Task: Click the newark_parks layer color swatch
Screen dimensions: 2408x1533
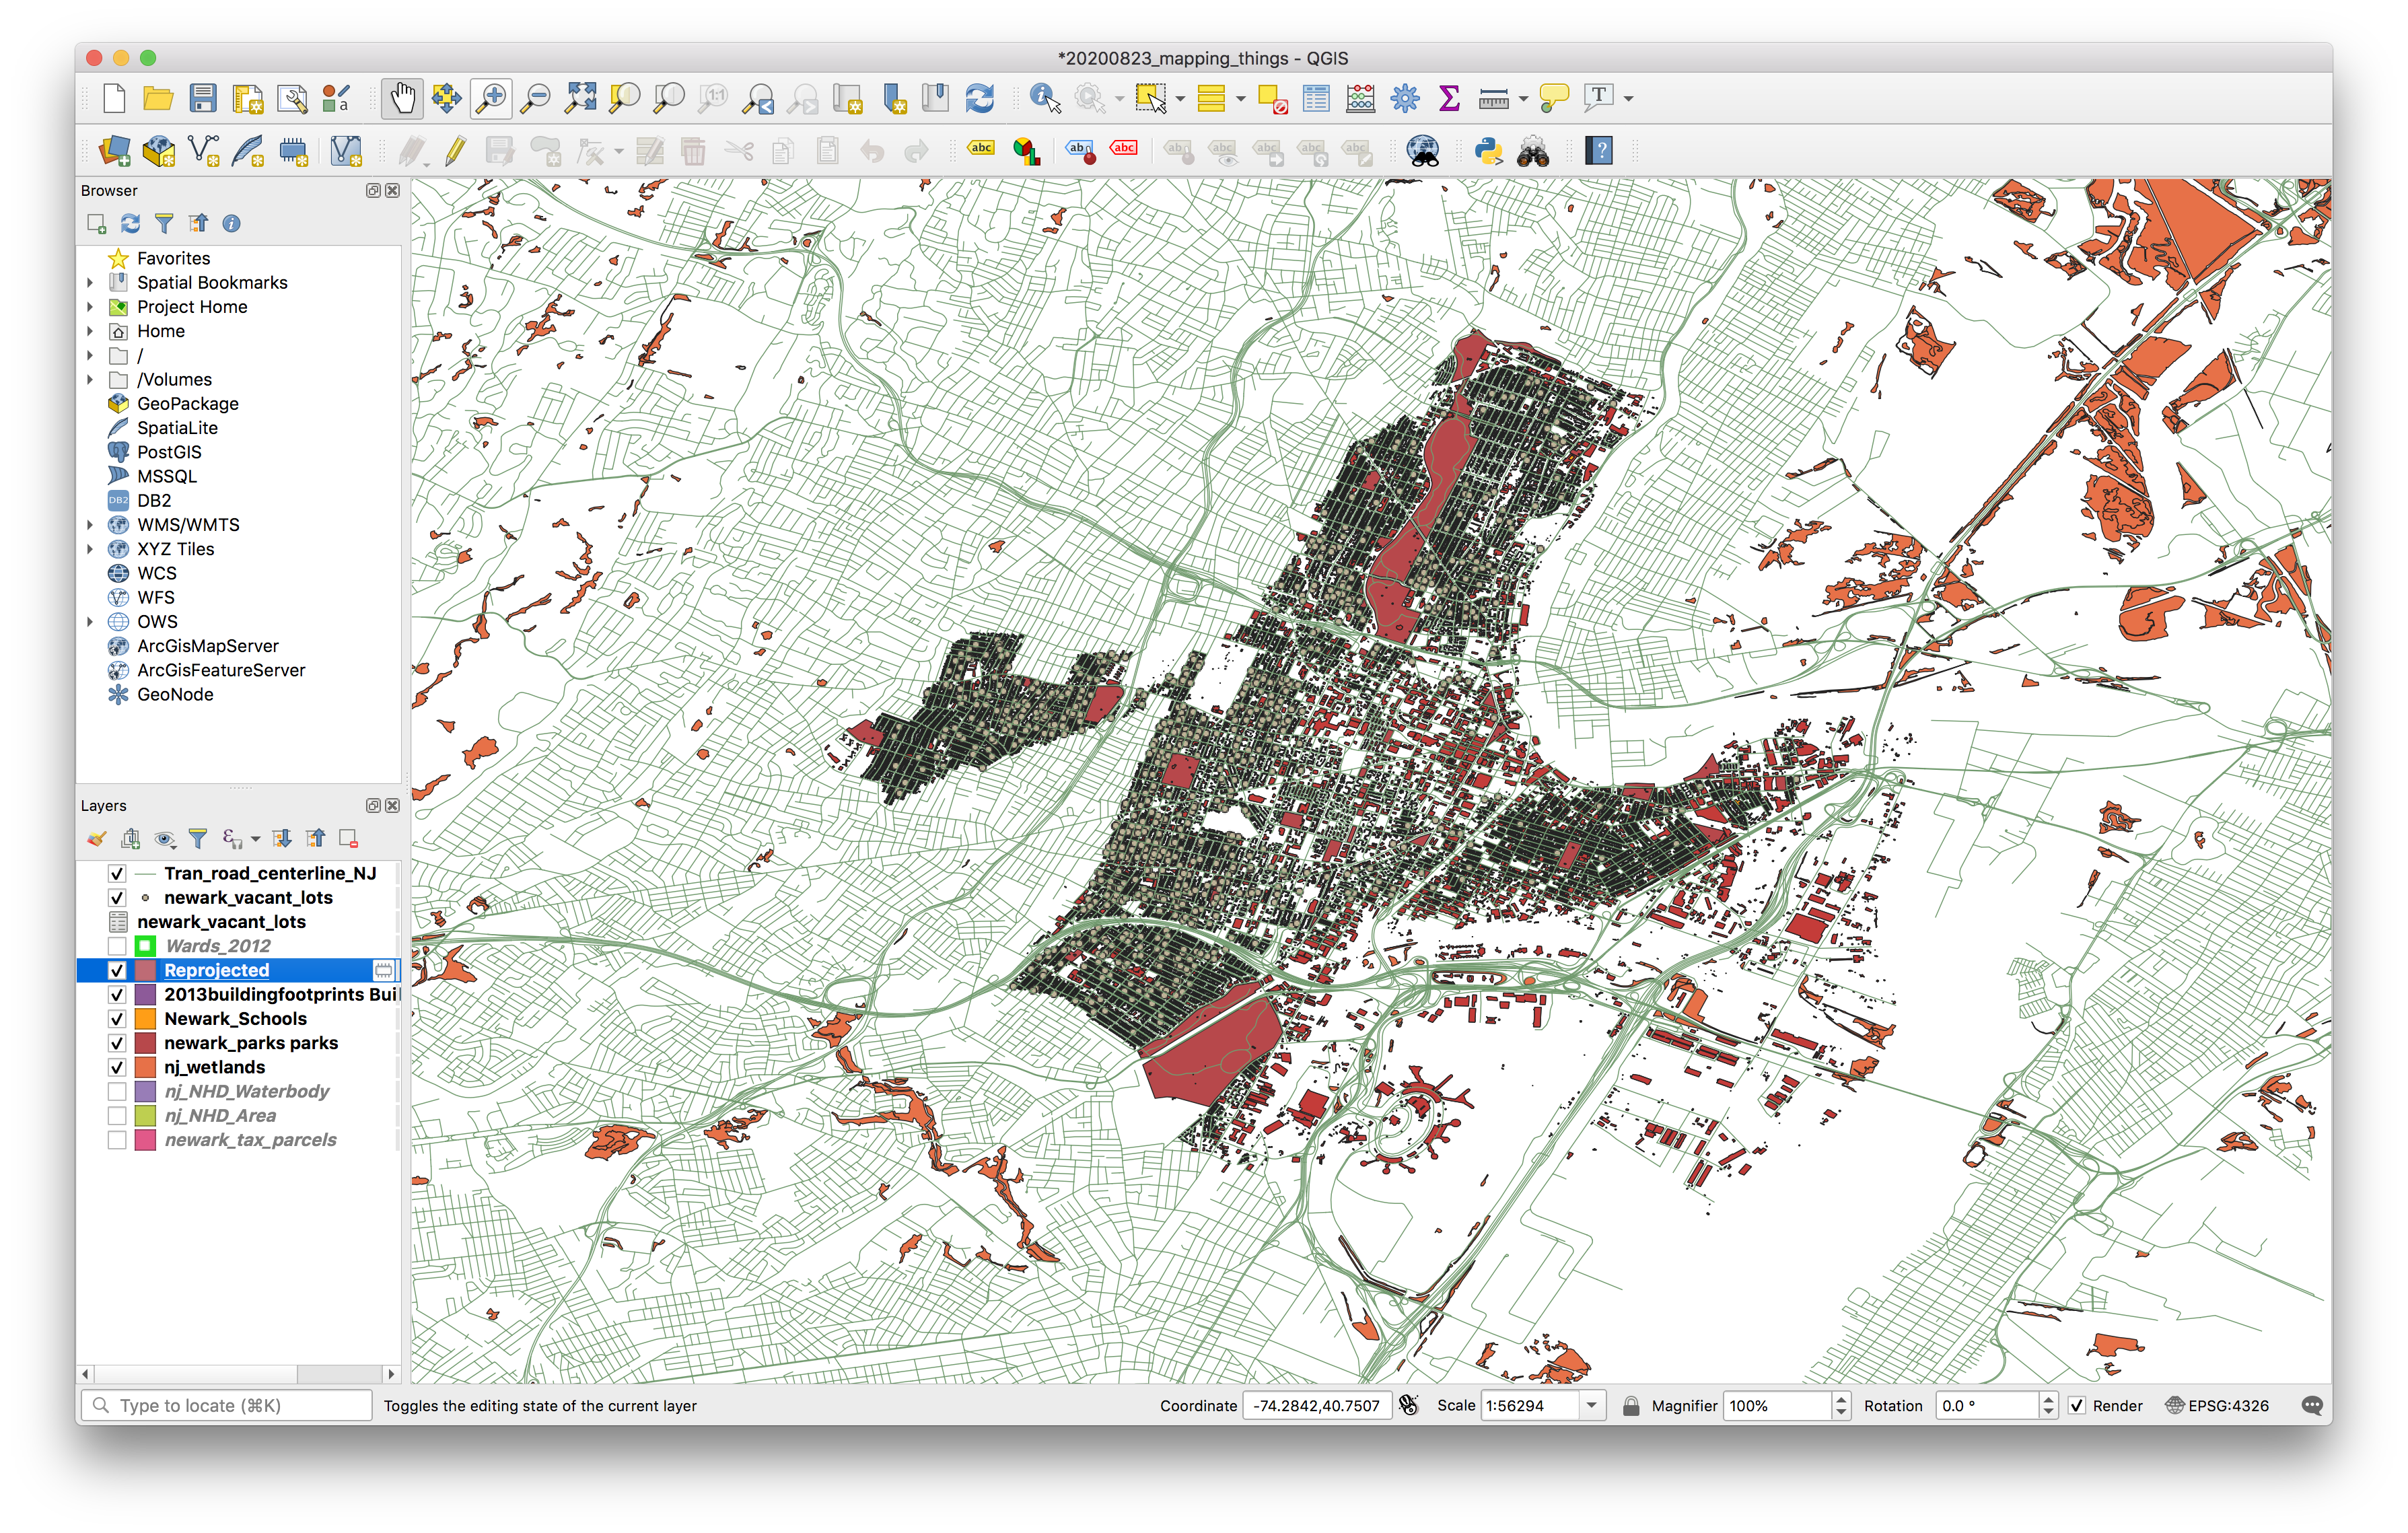Action: tap(145, 1043)
